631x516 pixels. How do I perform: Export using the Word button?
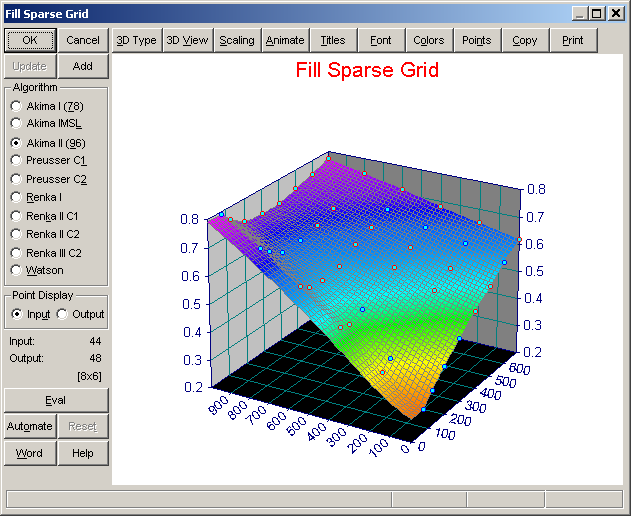pos(30,453)
